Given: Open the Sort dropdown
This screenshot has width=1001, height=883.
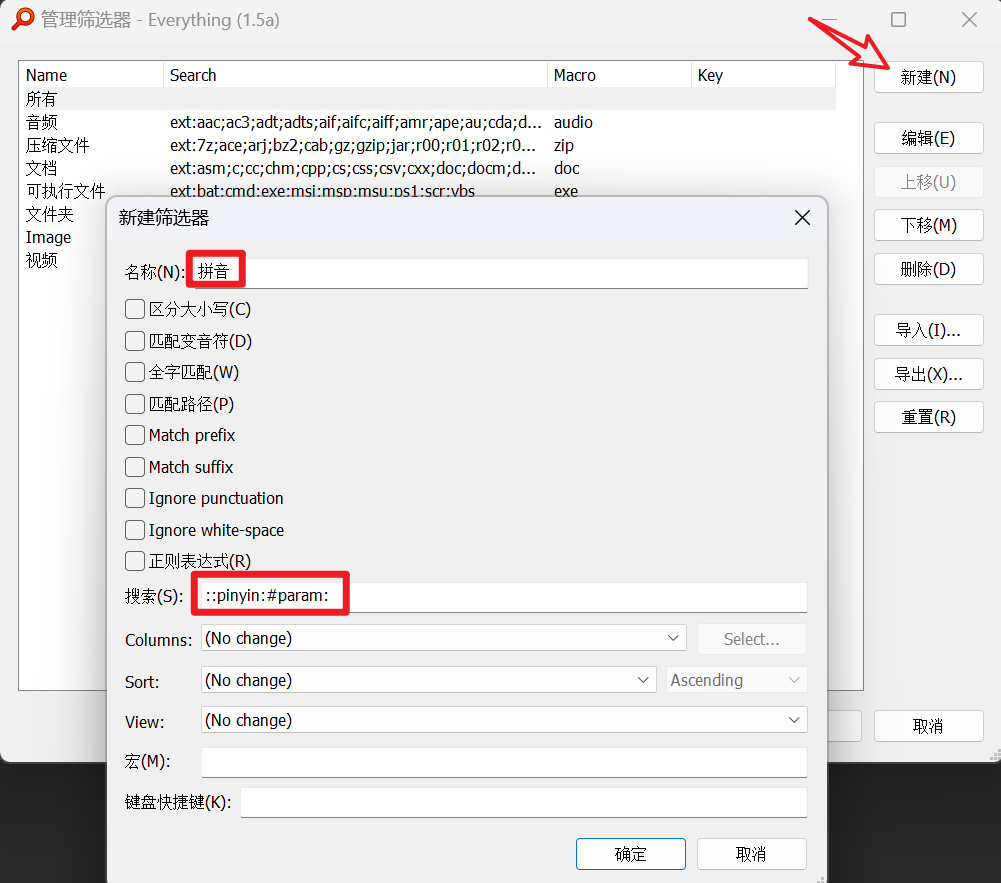Looking at the screenshot, I should [428, 680].
